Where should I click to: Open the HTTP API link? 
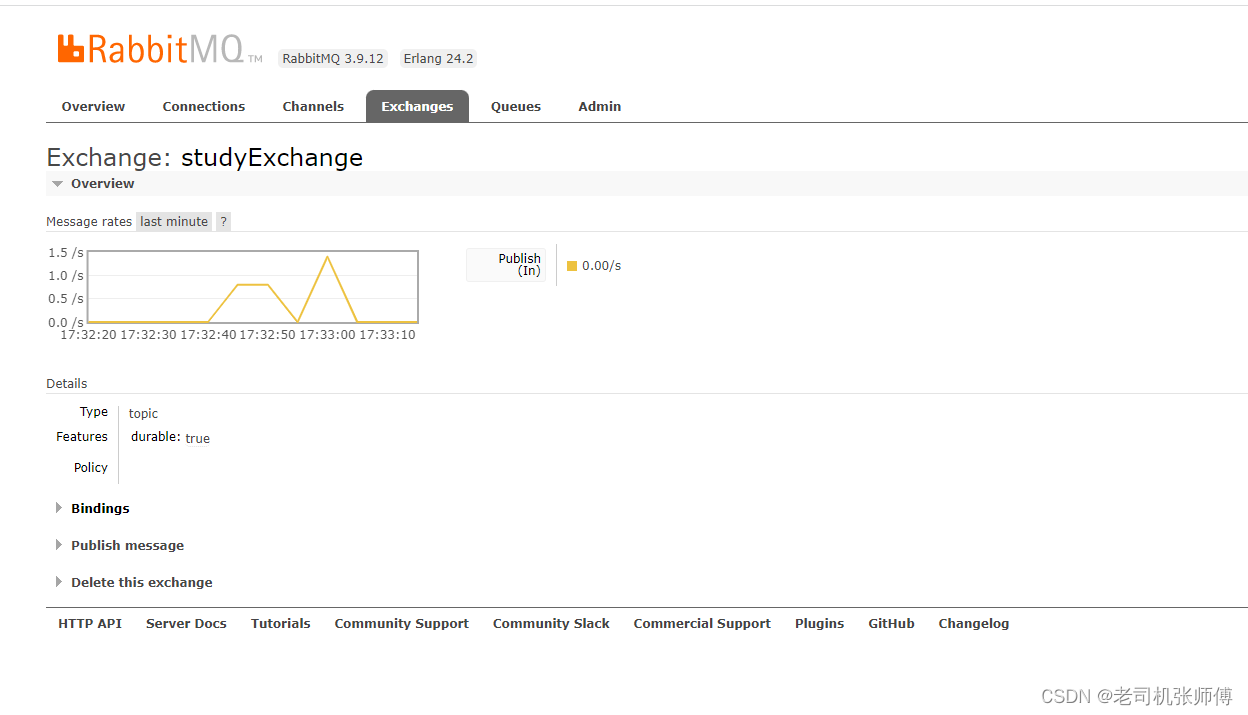[90, 623]
